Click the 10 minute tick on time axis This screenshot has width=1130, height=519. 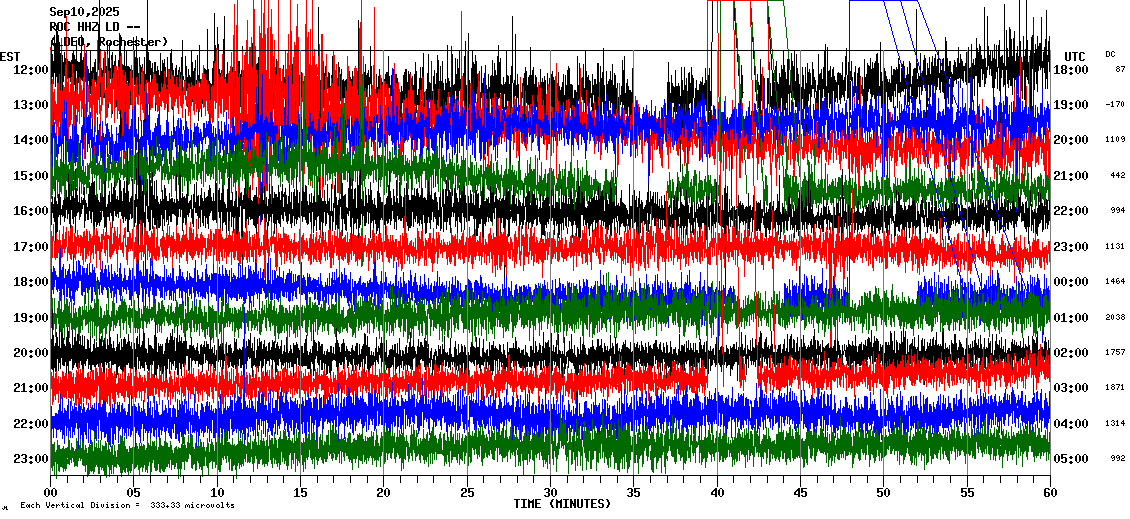click(x=217, y=492)
